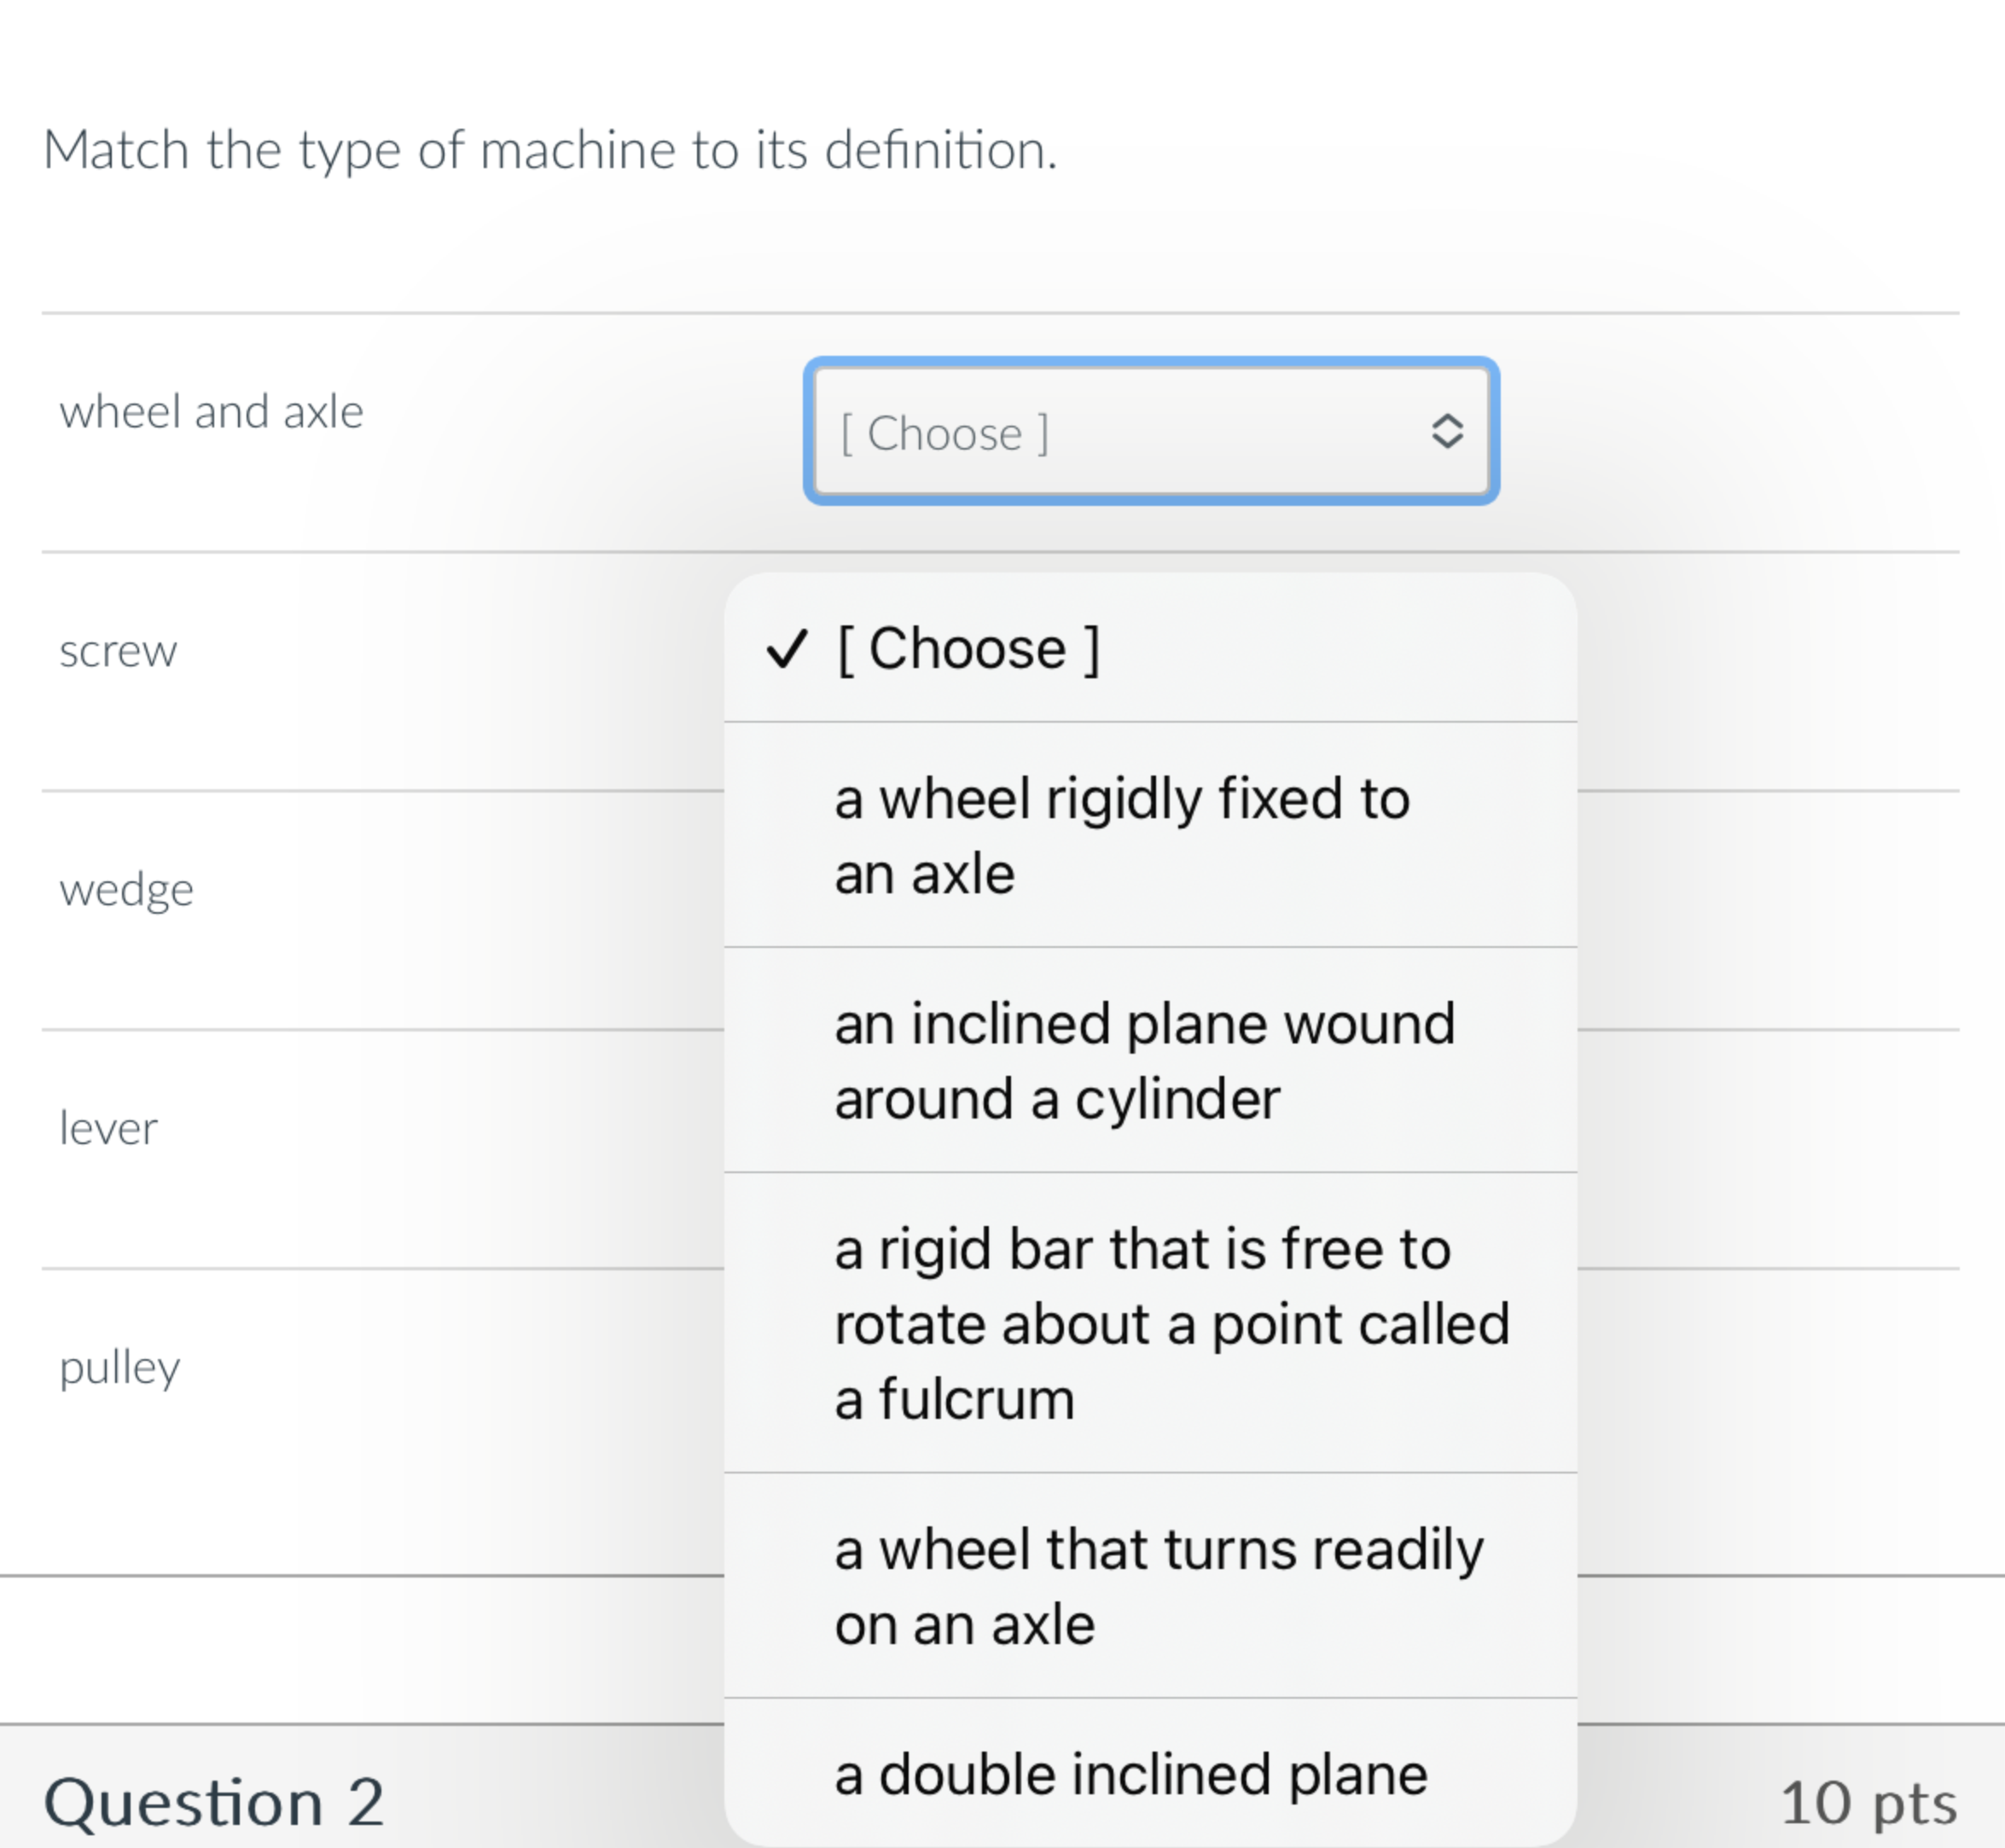This screenshot has height=1848, width=2005.
Task: Select "a rigid bar that is free to rotate" option
Action: point(1170,1323)
